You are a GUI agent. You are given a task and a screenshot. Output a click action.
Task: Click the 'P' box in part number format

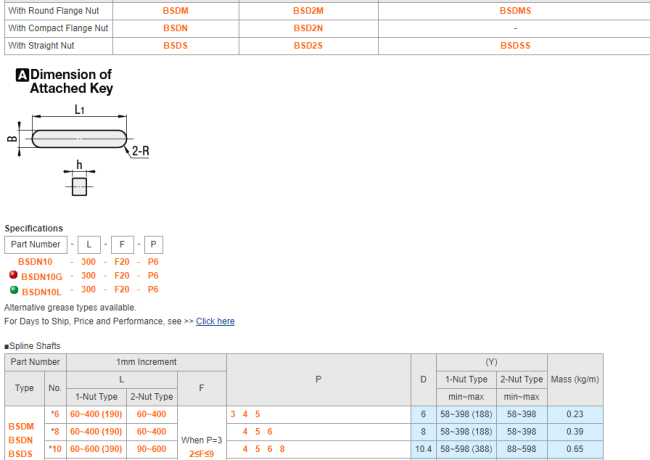pyautogui.click(x=153, y=245)
